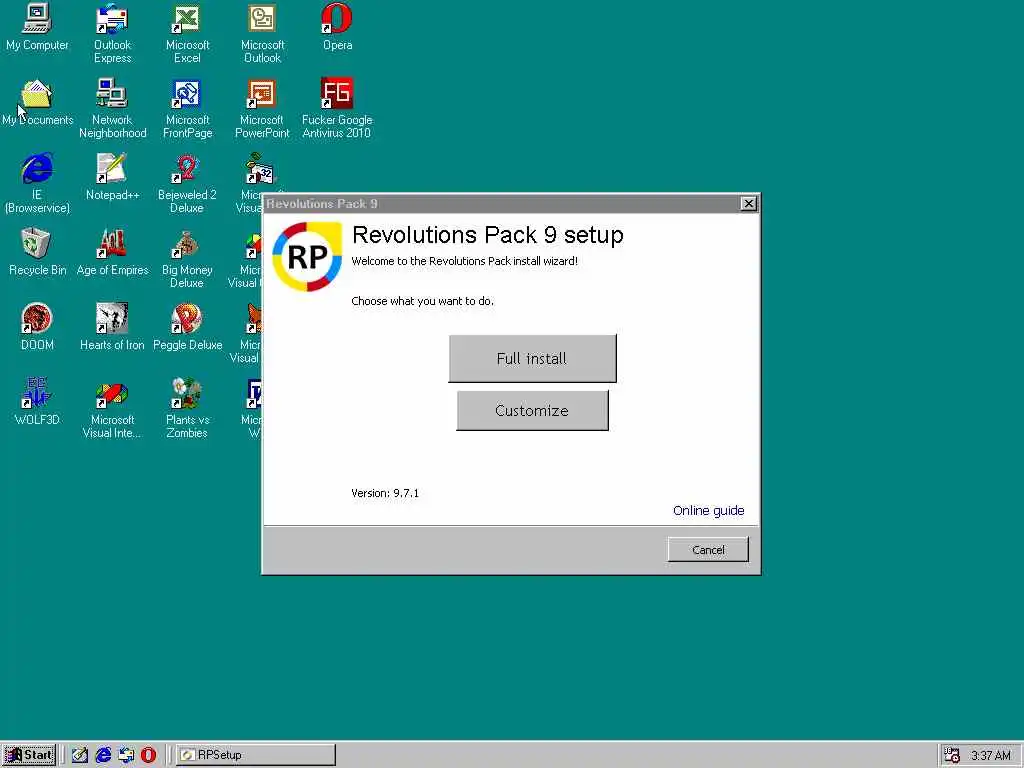This screenshot has height=768, width=1024.
Task: Click the Revolutions Pack RP logo
Action: 307,257
